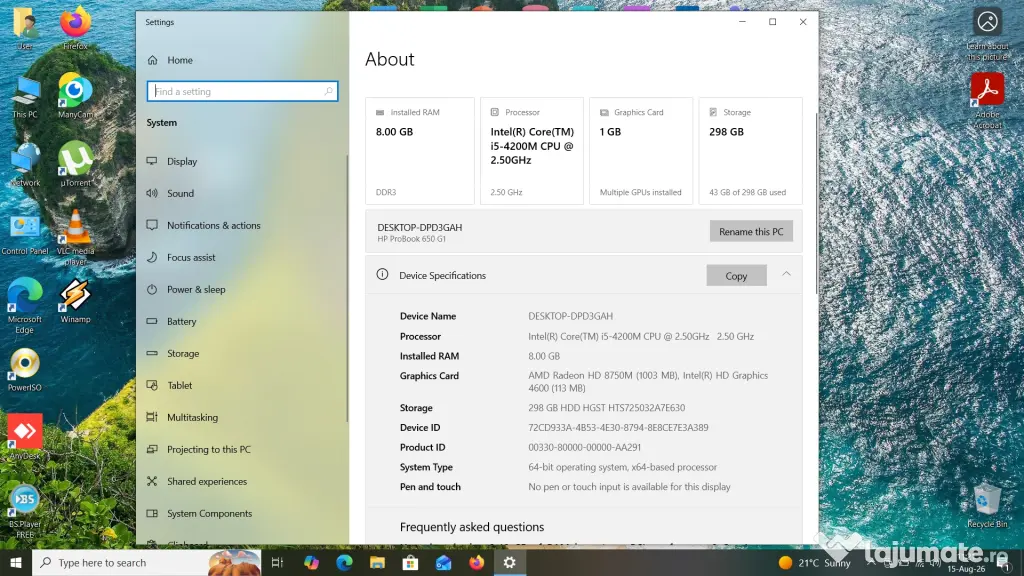Click the Installed RAM 8.00 GB card

[x=420, y=151]
